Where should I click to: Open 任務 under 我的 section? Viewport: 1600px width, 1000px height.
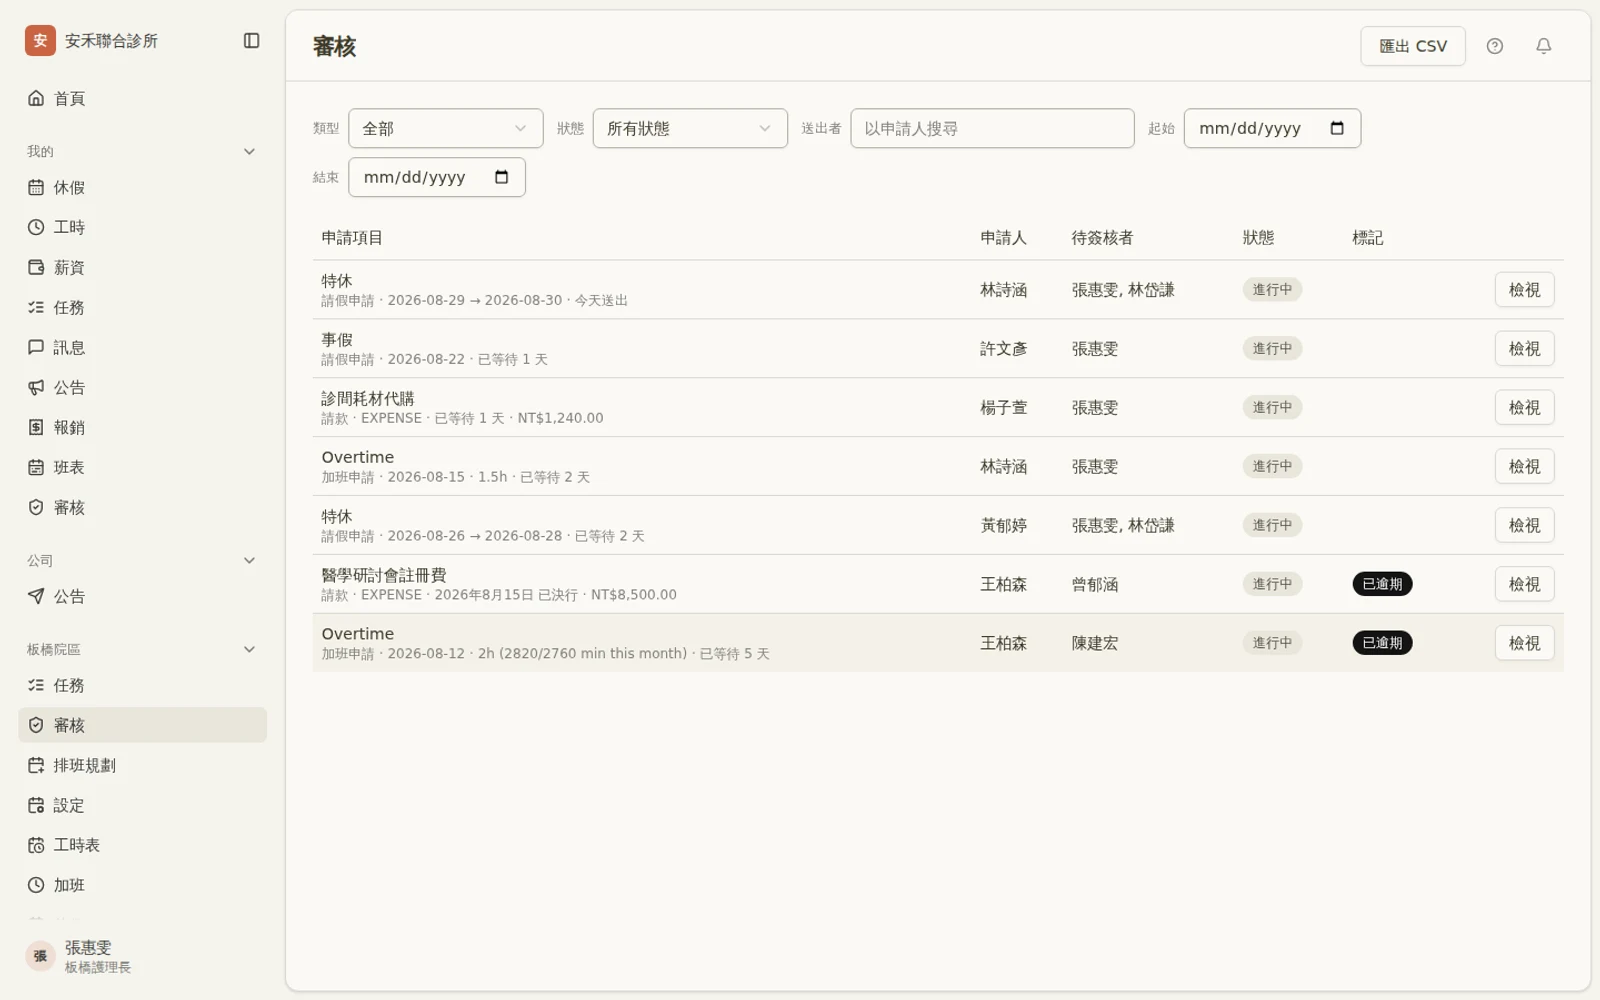[x=143, y=308]
